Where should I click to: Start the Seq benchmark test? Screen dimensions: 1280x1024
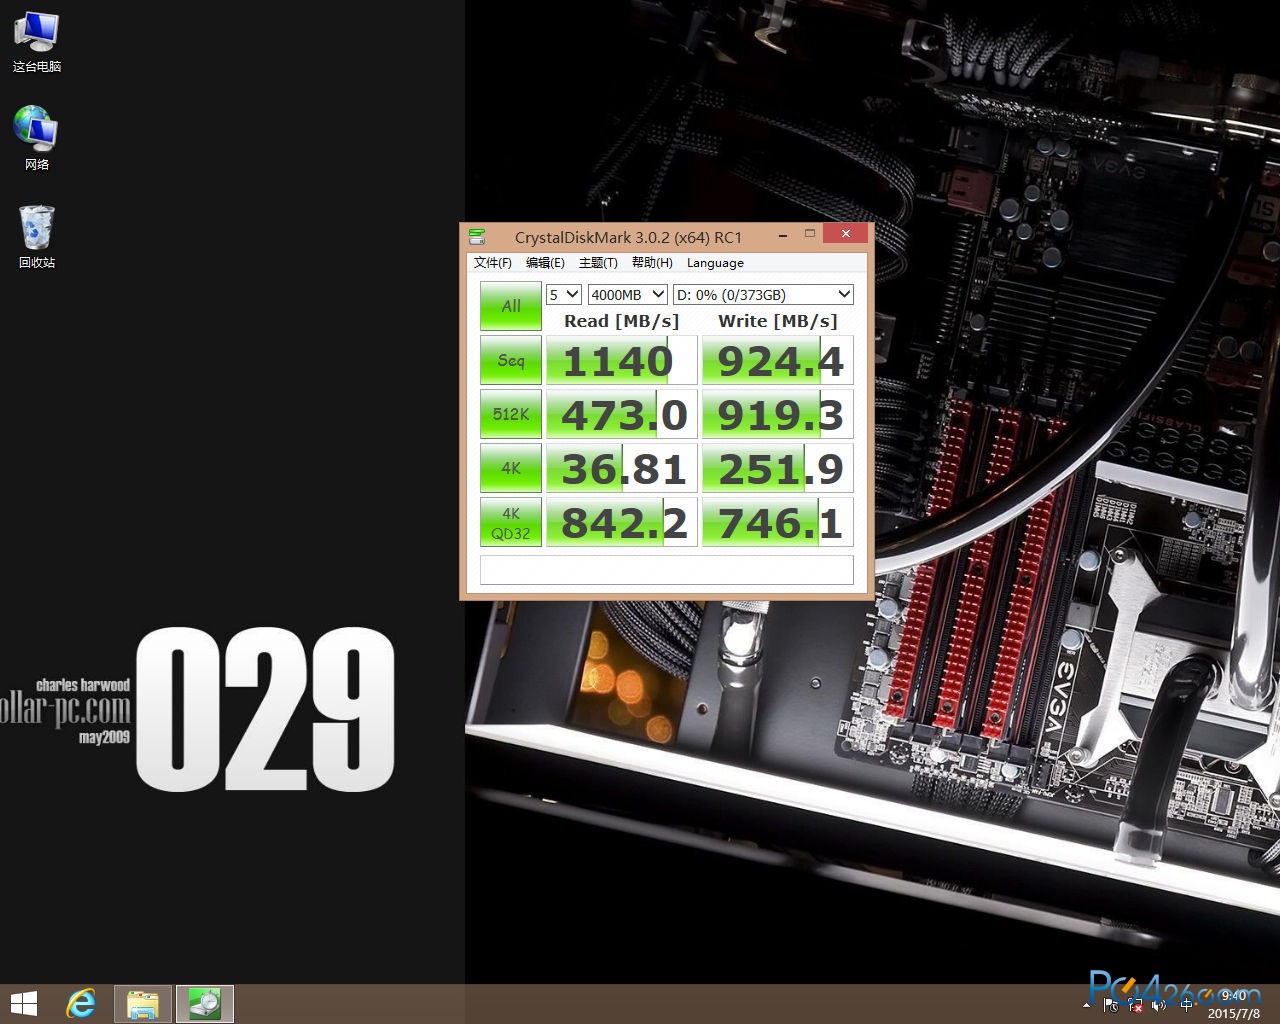tap(511, 360)
